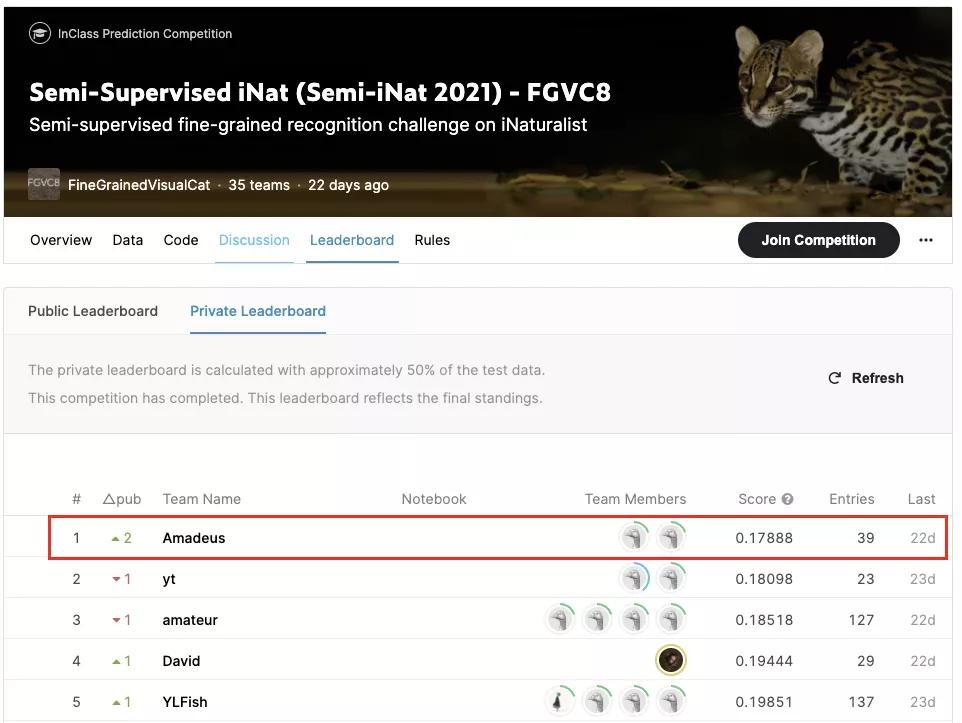Screen dimensions: 962x723
Task: Select the Private Leaderboard tab
Action: pos(258,311)
